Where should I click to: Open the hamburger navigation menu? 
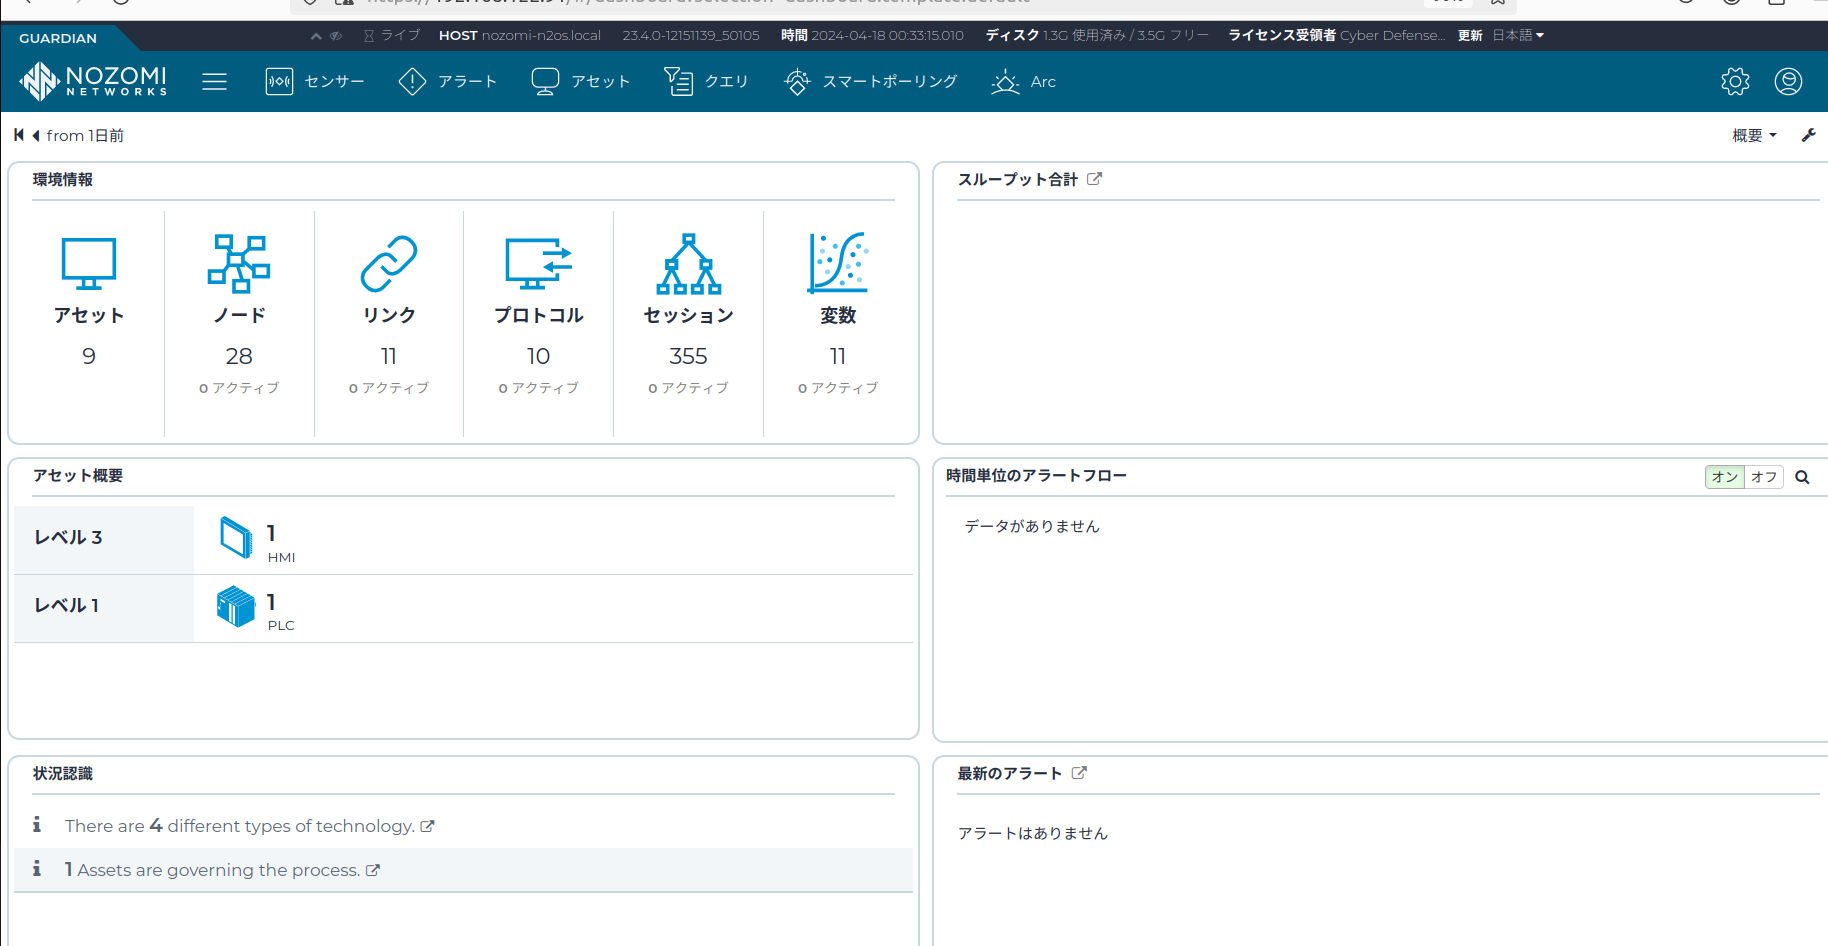tap(214, 81)
